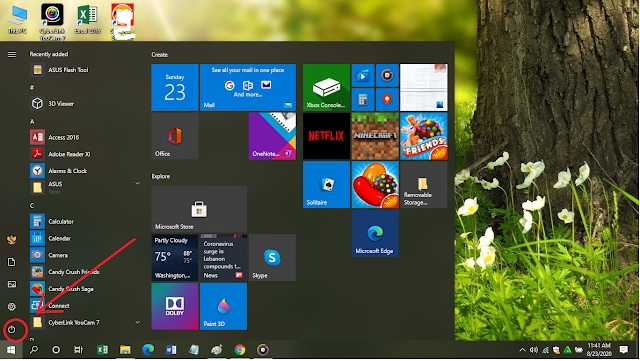Launch the Netflix tile
640x361 pixels.
[x=326, y=136]
